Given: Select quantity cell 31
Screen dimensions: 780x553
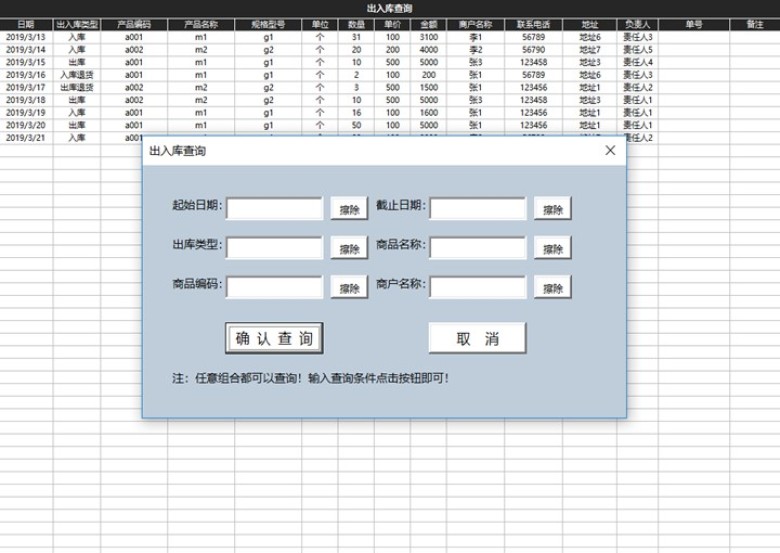Looking at the screenshot, I should (x=356, y=37).
